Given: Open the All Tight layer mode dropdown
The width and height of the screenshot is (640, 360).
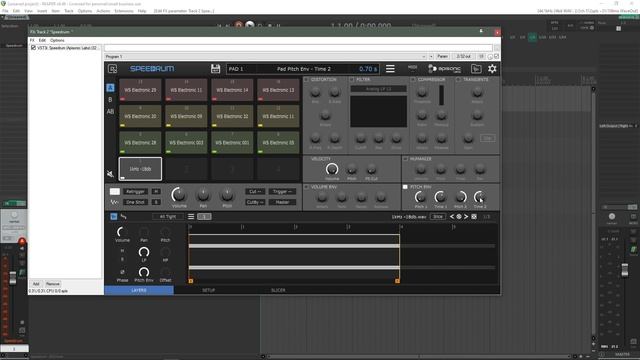Looking at the screenshot, I should [168, 217].
